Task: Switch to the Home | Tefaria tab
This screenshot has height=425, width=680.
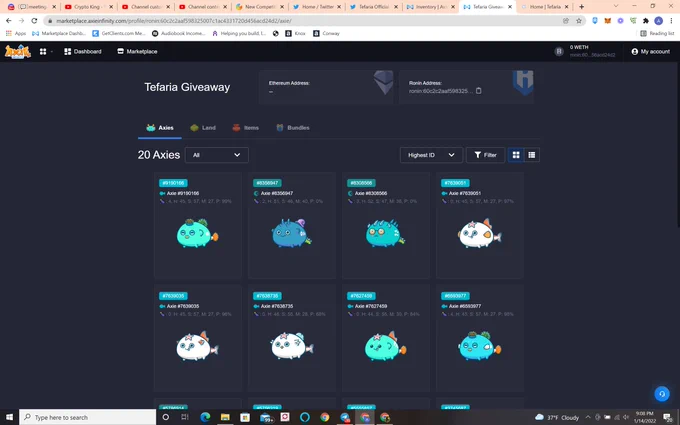Action: [545, 7]
